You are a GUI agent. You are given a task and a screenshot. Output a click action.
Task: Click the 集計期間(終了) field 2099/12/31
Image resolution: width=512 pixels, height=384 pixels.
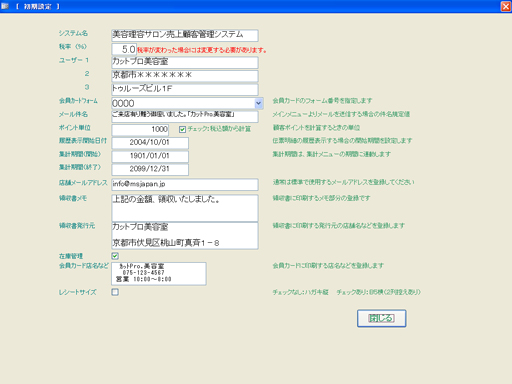tap(150, 169)
